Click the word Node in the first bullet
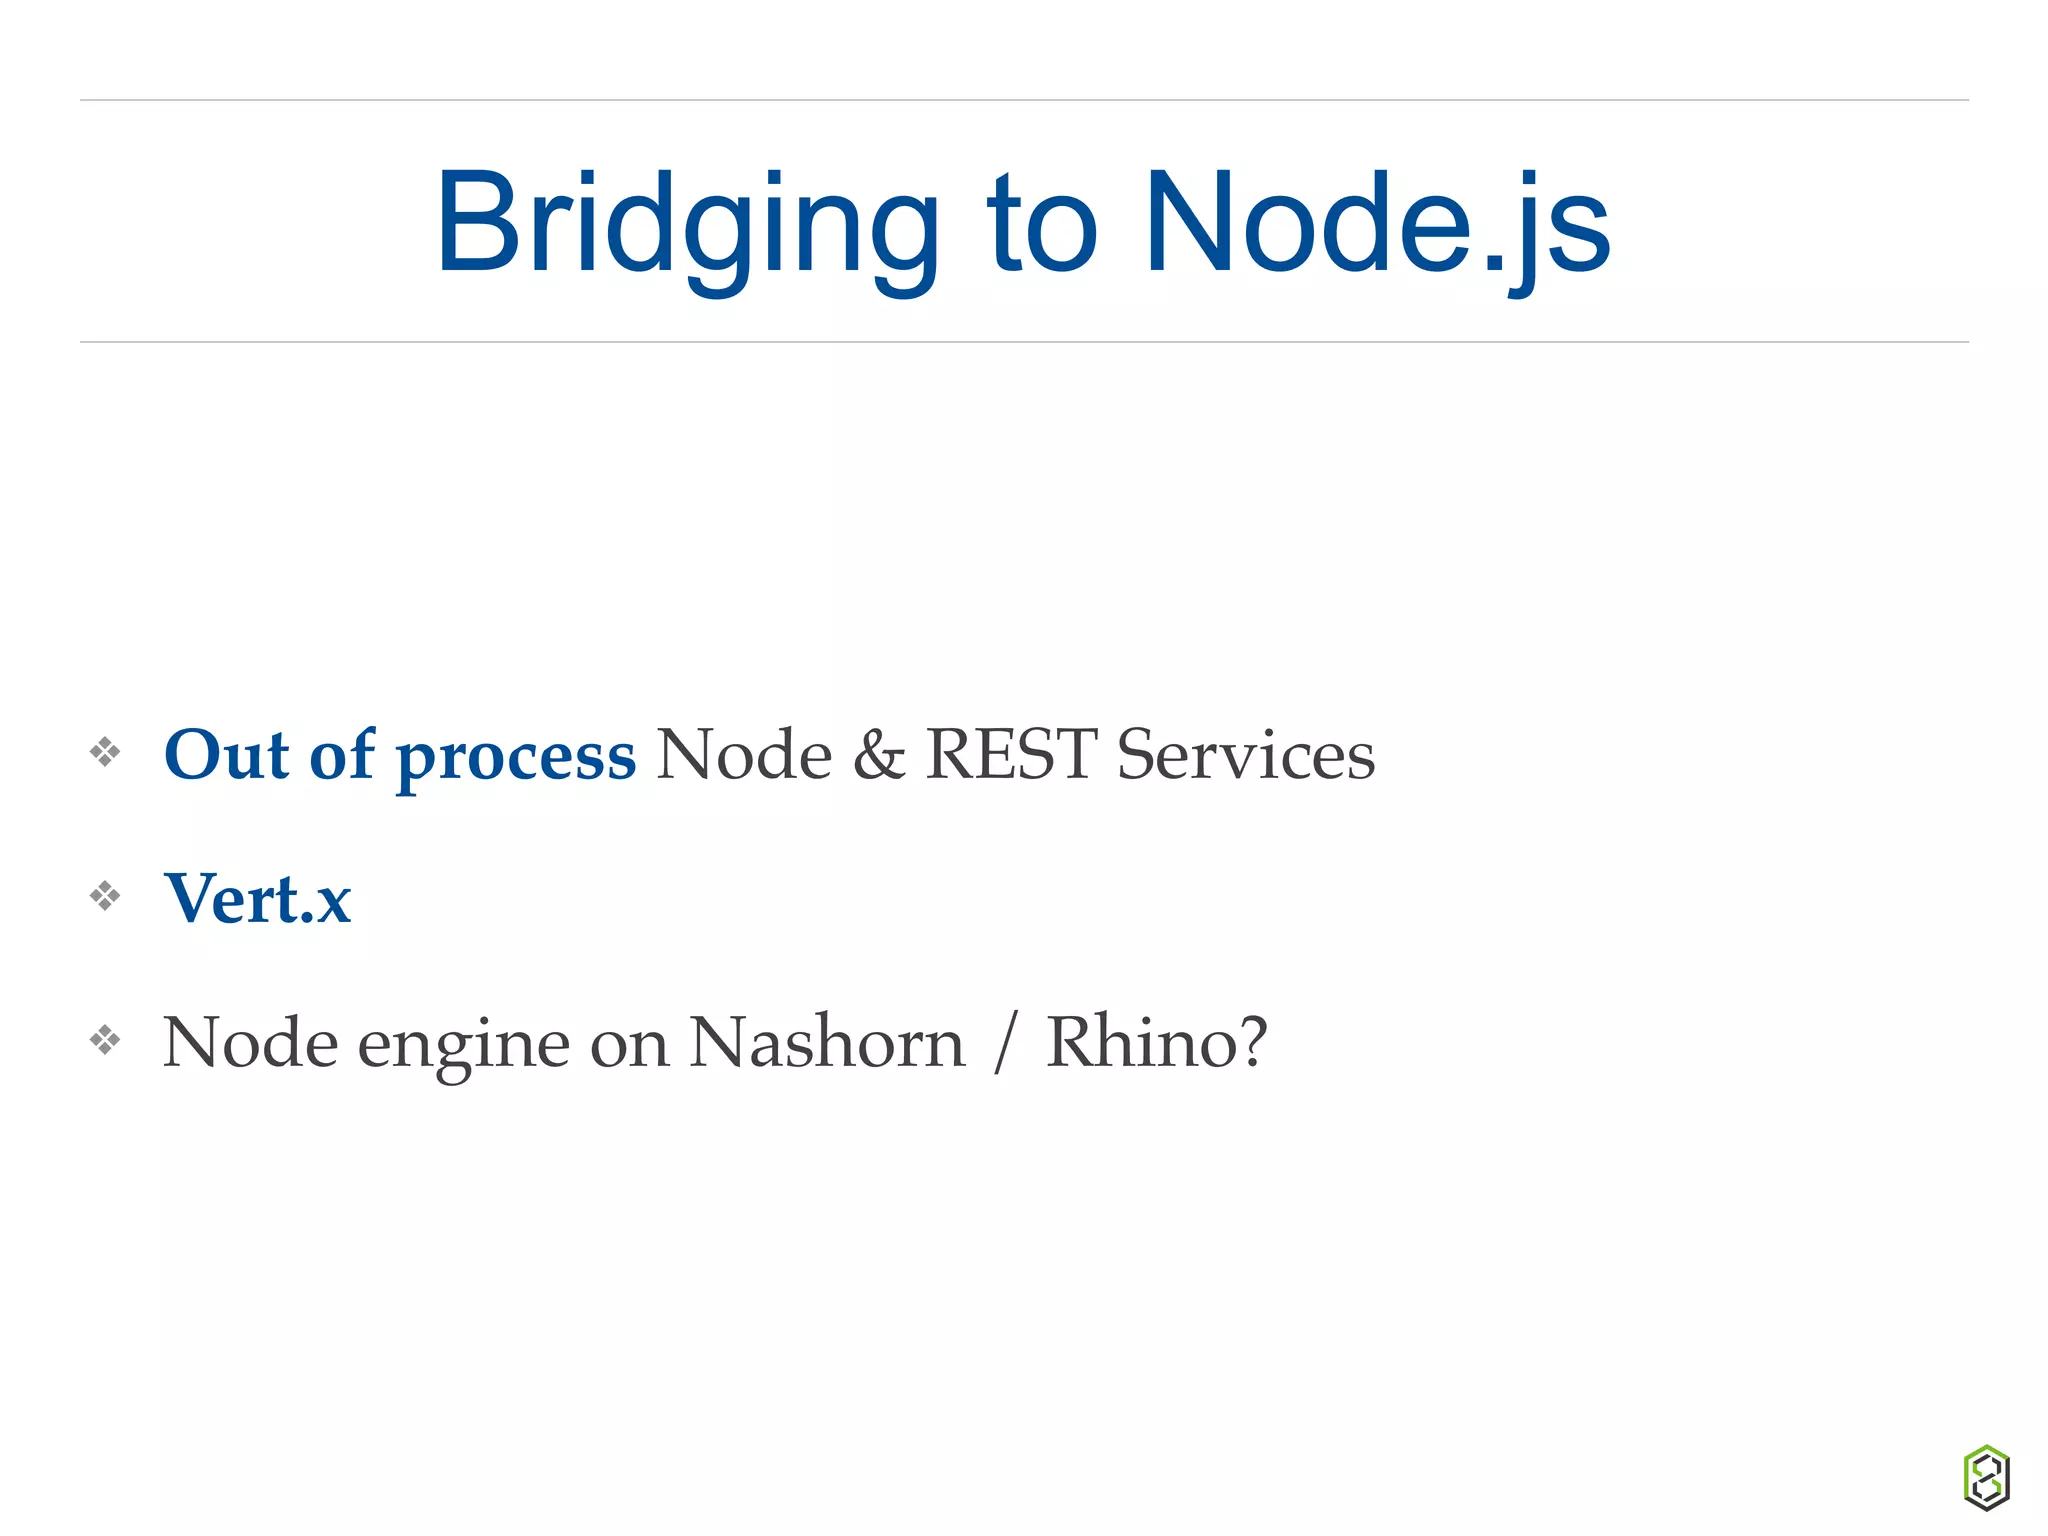The height and width of the screenshot is (1536, 2048). (x=744, y=755)
